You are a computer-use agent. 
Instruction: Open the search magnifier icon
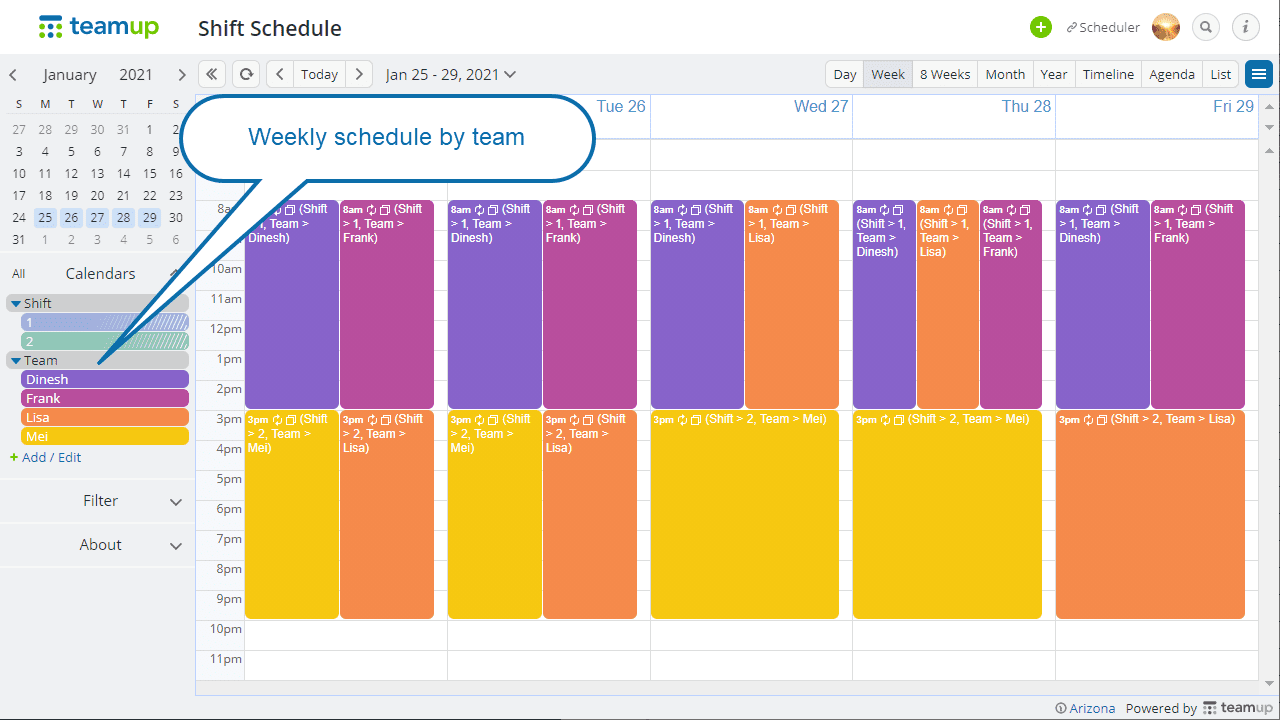click(1206, 27)
